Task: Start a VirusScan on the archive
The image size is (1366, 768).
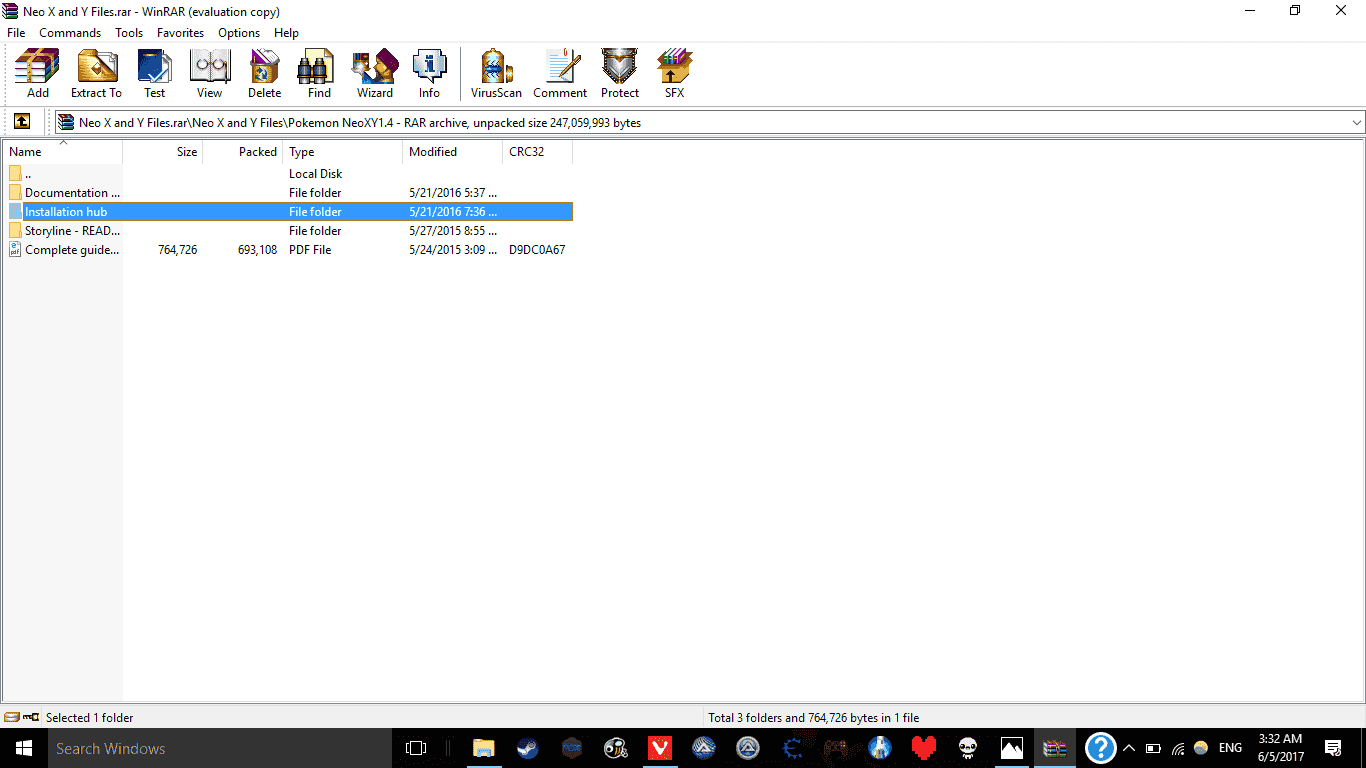Action: pos(496,73)
